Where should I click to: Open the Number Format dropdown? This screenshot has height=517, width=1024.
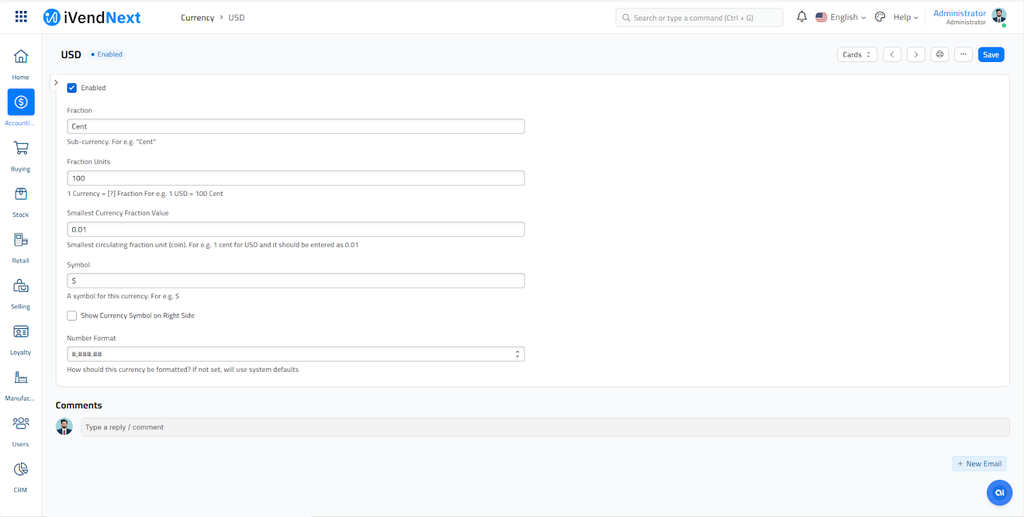point(295,354)
